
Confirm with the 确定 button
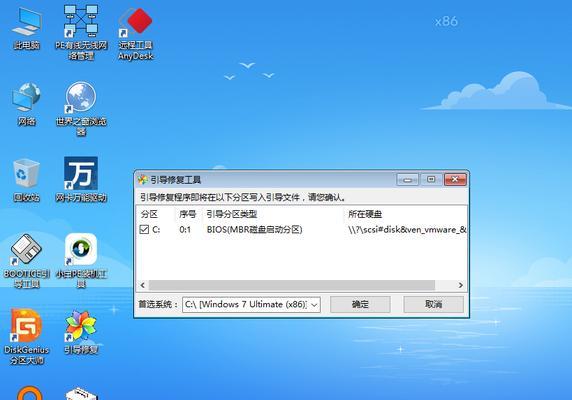coord(360,304)
